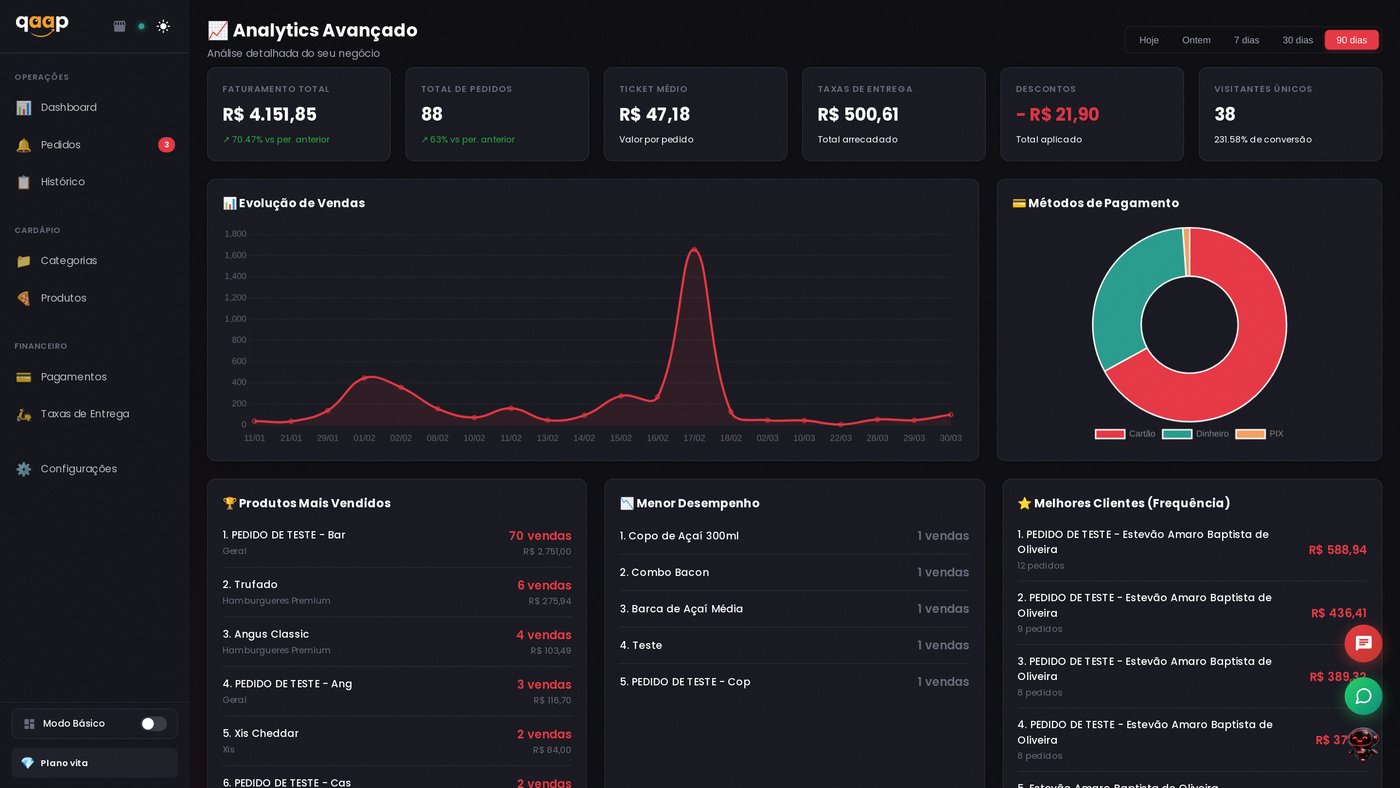This screenshot has width=1400, height=788.
Task: Open the green WhatsApp floating button
Action: pyautogui.click(x=1363, y=696)
